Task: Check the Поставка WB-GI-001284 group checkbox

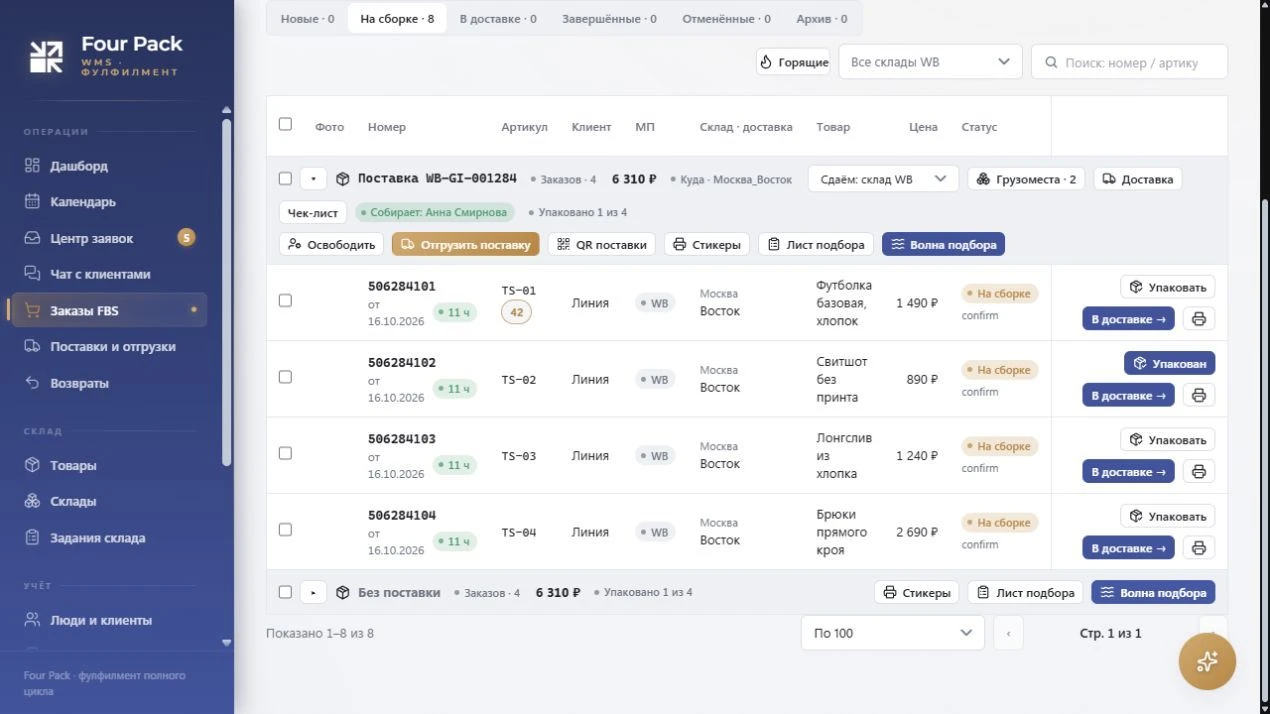Action: click(x=285, y=179)
